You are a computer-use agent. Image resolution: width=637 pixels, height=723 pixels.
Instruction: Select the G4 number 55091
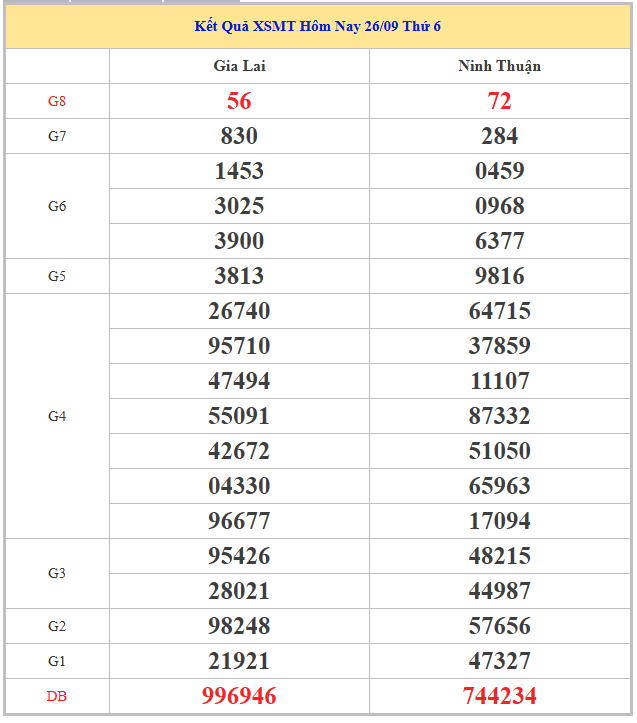pyautogui.click(x=239, y=416)
